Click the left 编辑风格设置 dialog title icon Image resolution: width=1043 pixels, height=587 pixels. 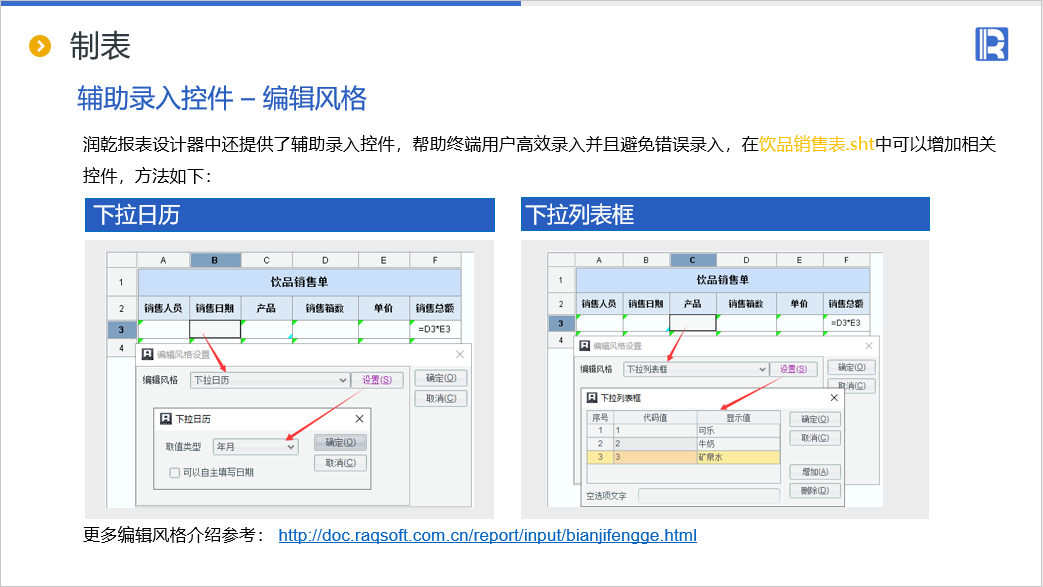(148, 354)
